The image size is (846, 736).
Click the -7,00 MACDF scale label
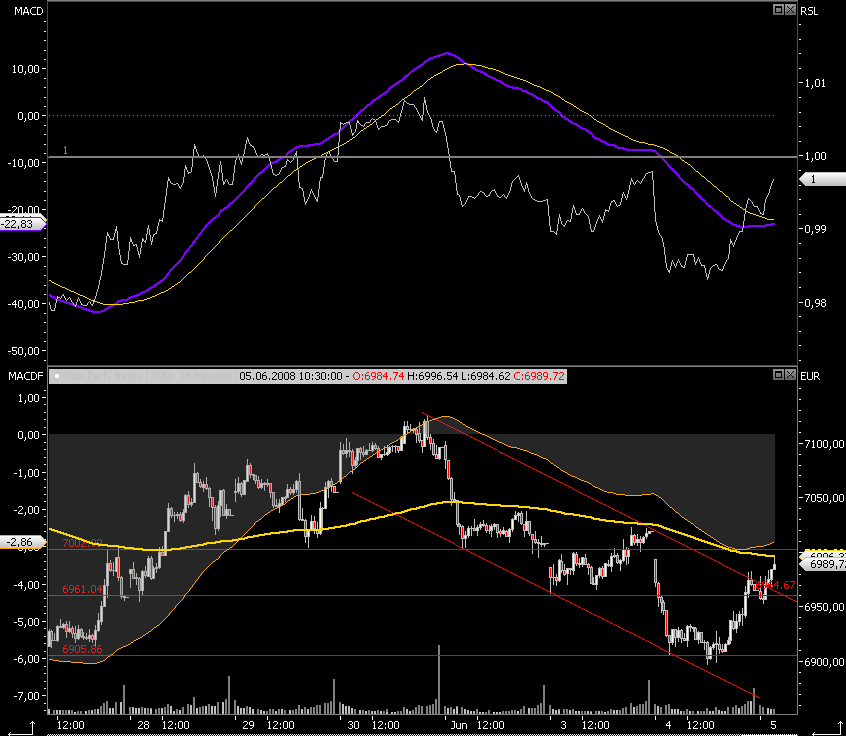click(x=27, y=696)
